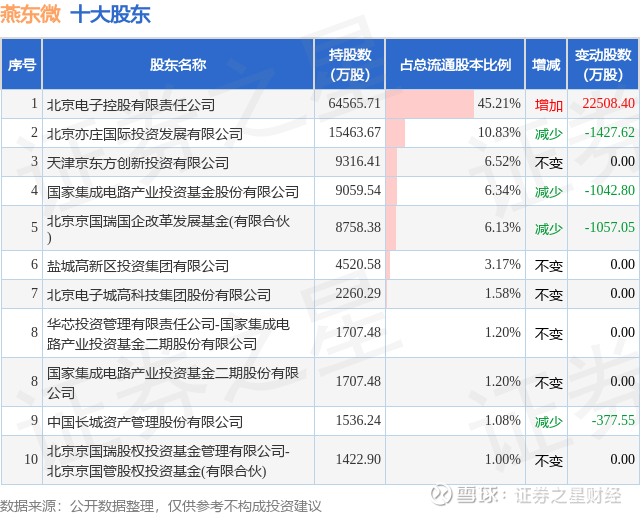The height and width of the screenshot is (515, 640).
Task: Click holdings value 9059.54
Action: [358, 191]
